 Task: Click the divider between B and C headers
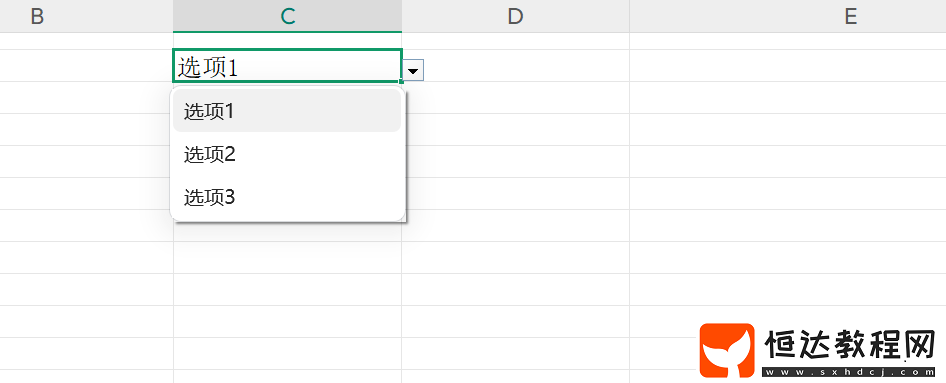(173, 16)
